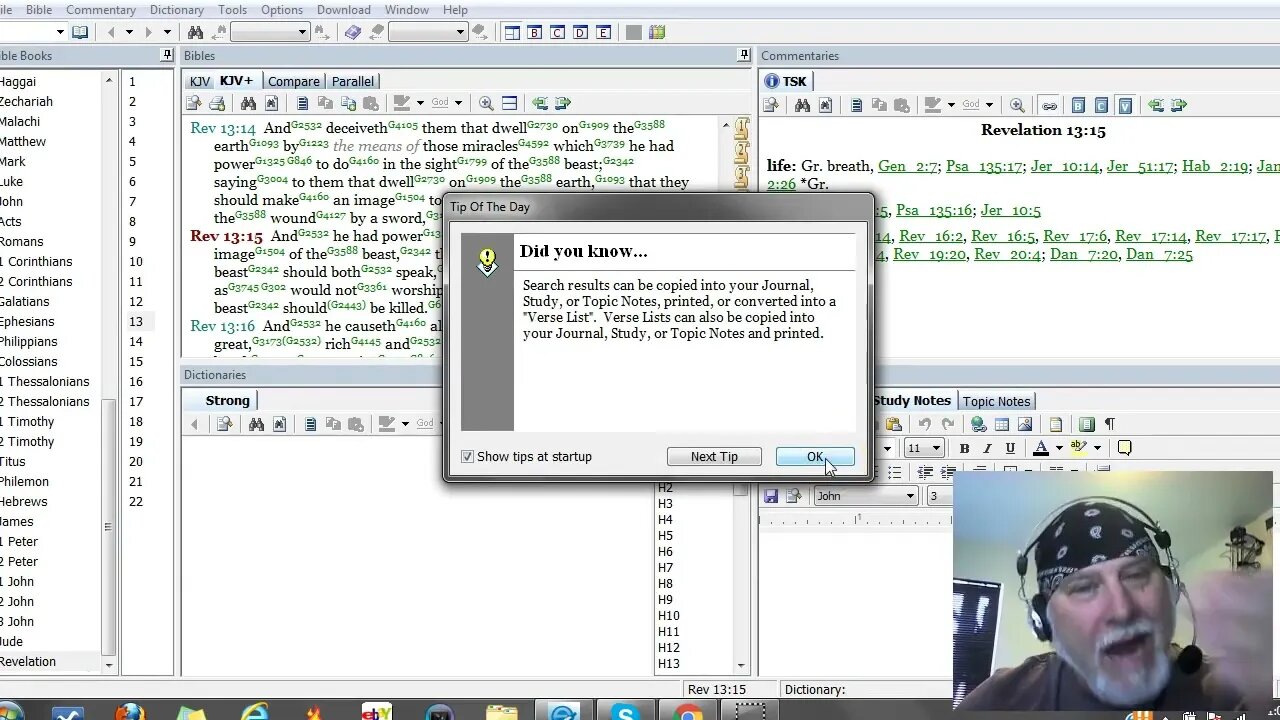Click the Bibles panel back arrow icon
Image resolution: width=1280 pixels, height=720 pixels.
[x=539, y=103]
